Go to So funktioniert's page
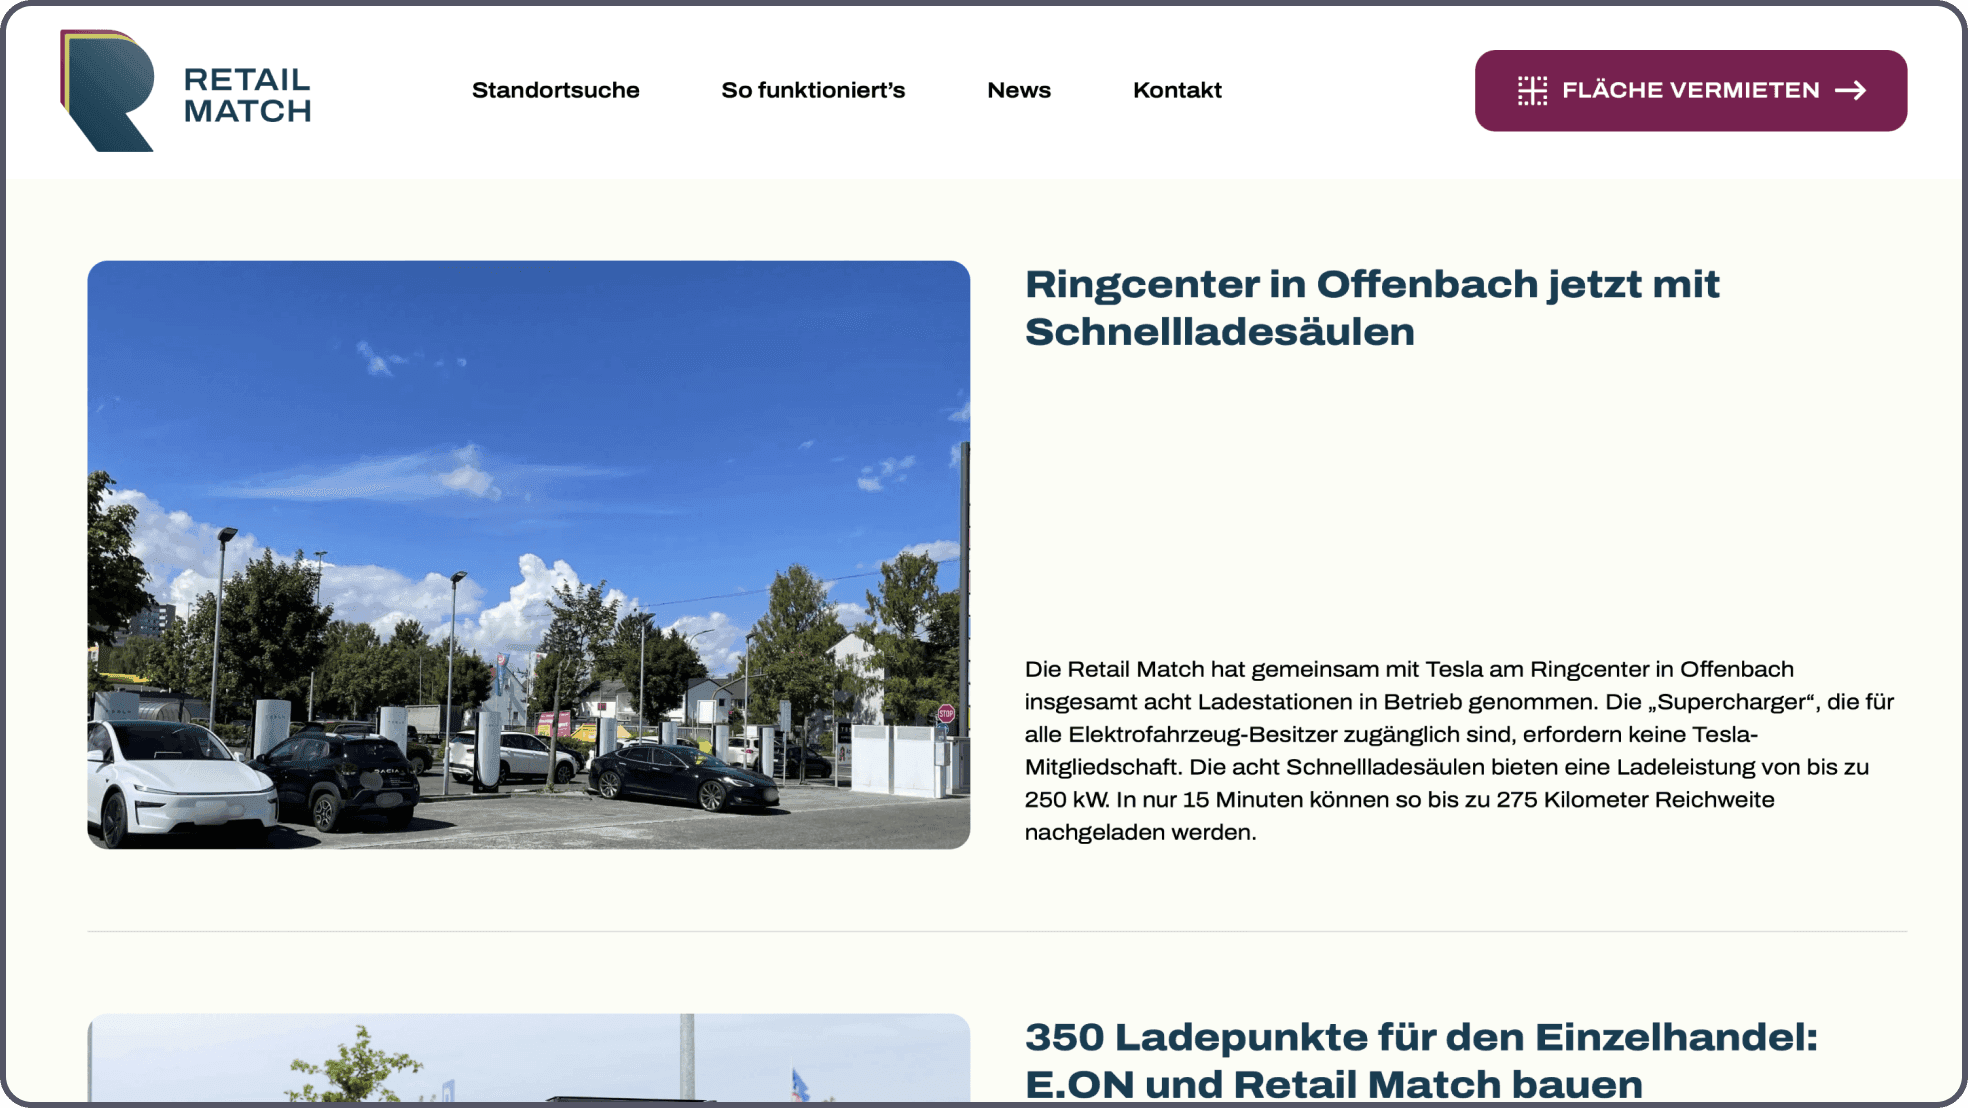This screenshot has height=1108, width=1968. pyautogui.click(x=812, y=90)
